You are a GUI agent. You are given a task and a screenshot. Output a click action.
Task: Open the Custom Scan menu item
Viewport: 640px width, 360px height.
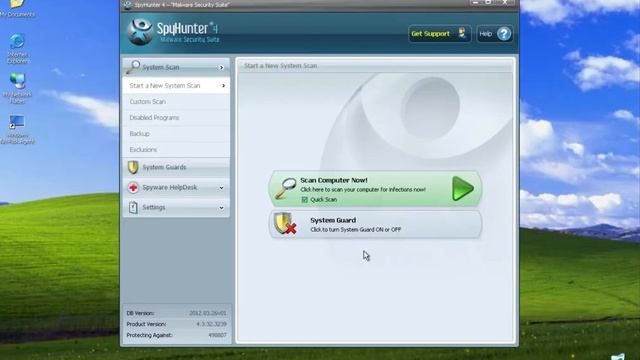[176, 102]
